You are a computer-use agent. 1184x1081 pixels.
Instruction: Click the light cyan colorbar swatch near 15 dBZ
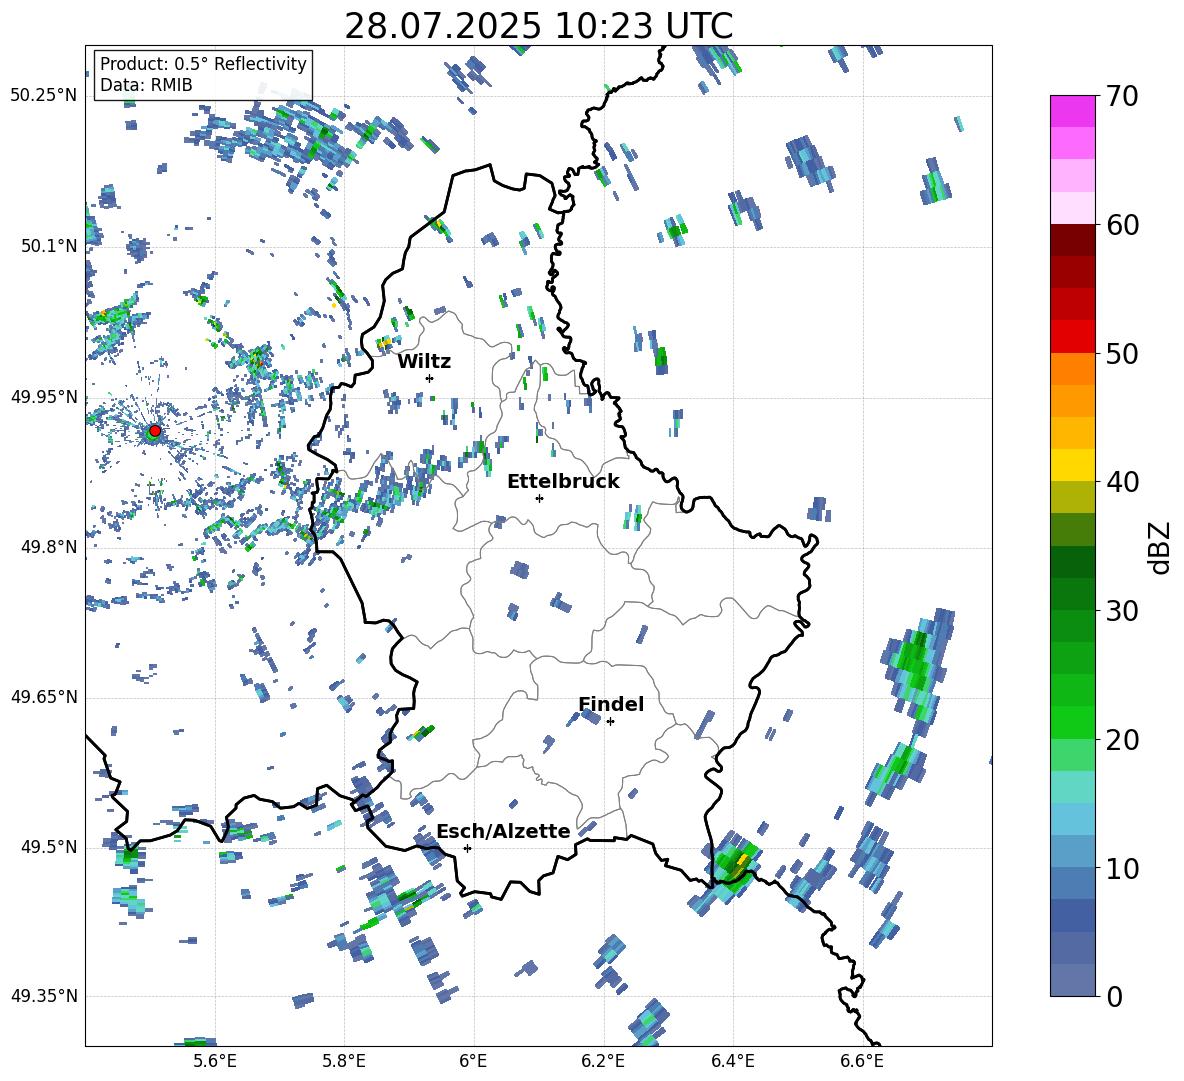[x=1072, y=787]
